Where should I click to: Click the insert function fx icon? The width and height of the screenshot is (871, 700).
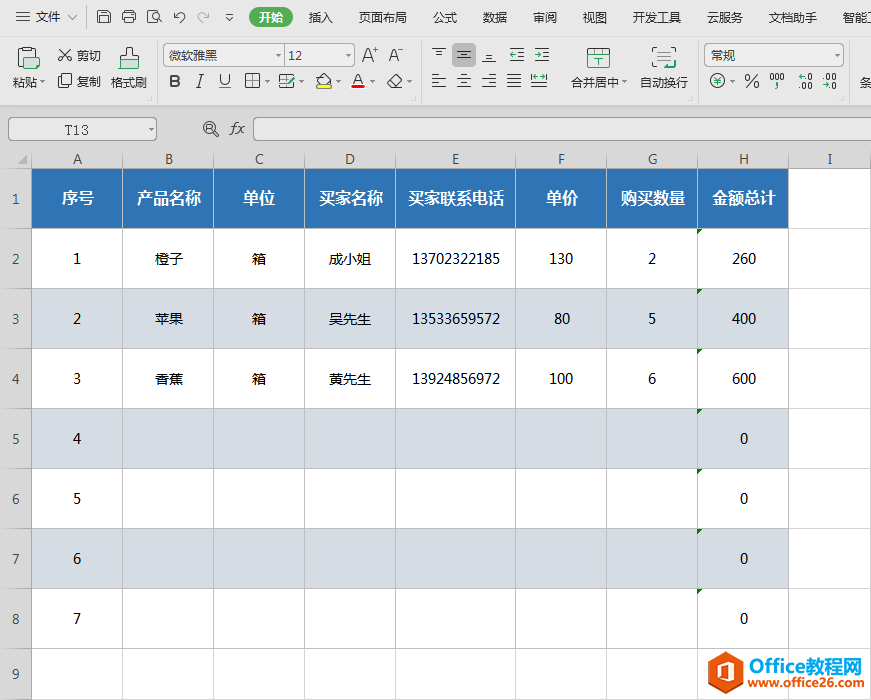pos(237,128)
